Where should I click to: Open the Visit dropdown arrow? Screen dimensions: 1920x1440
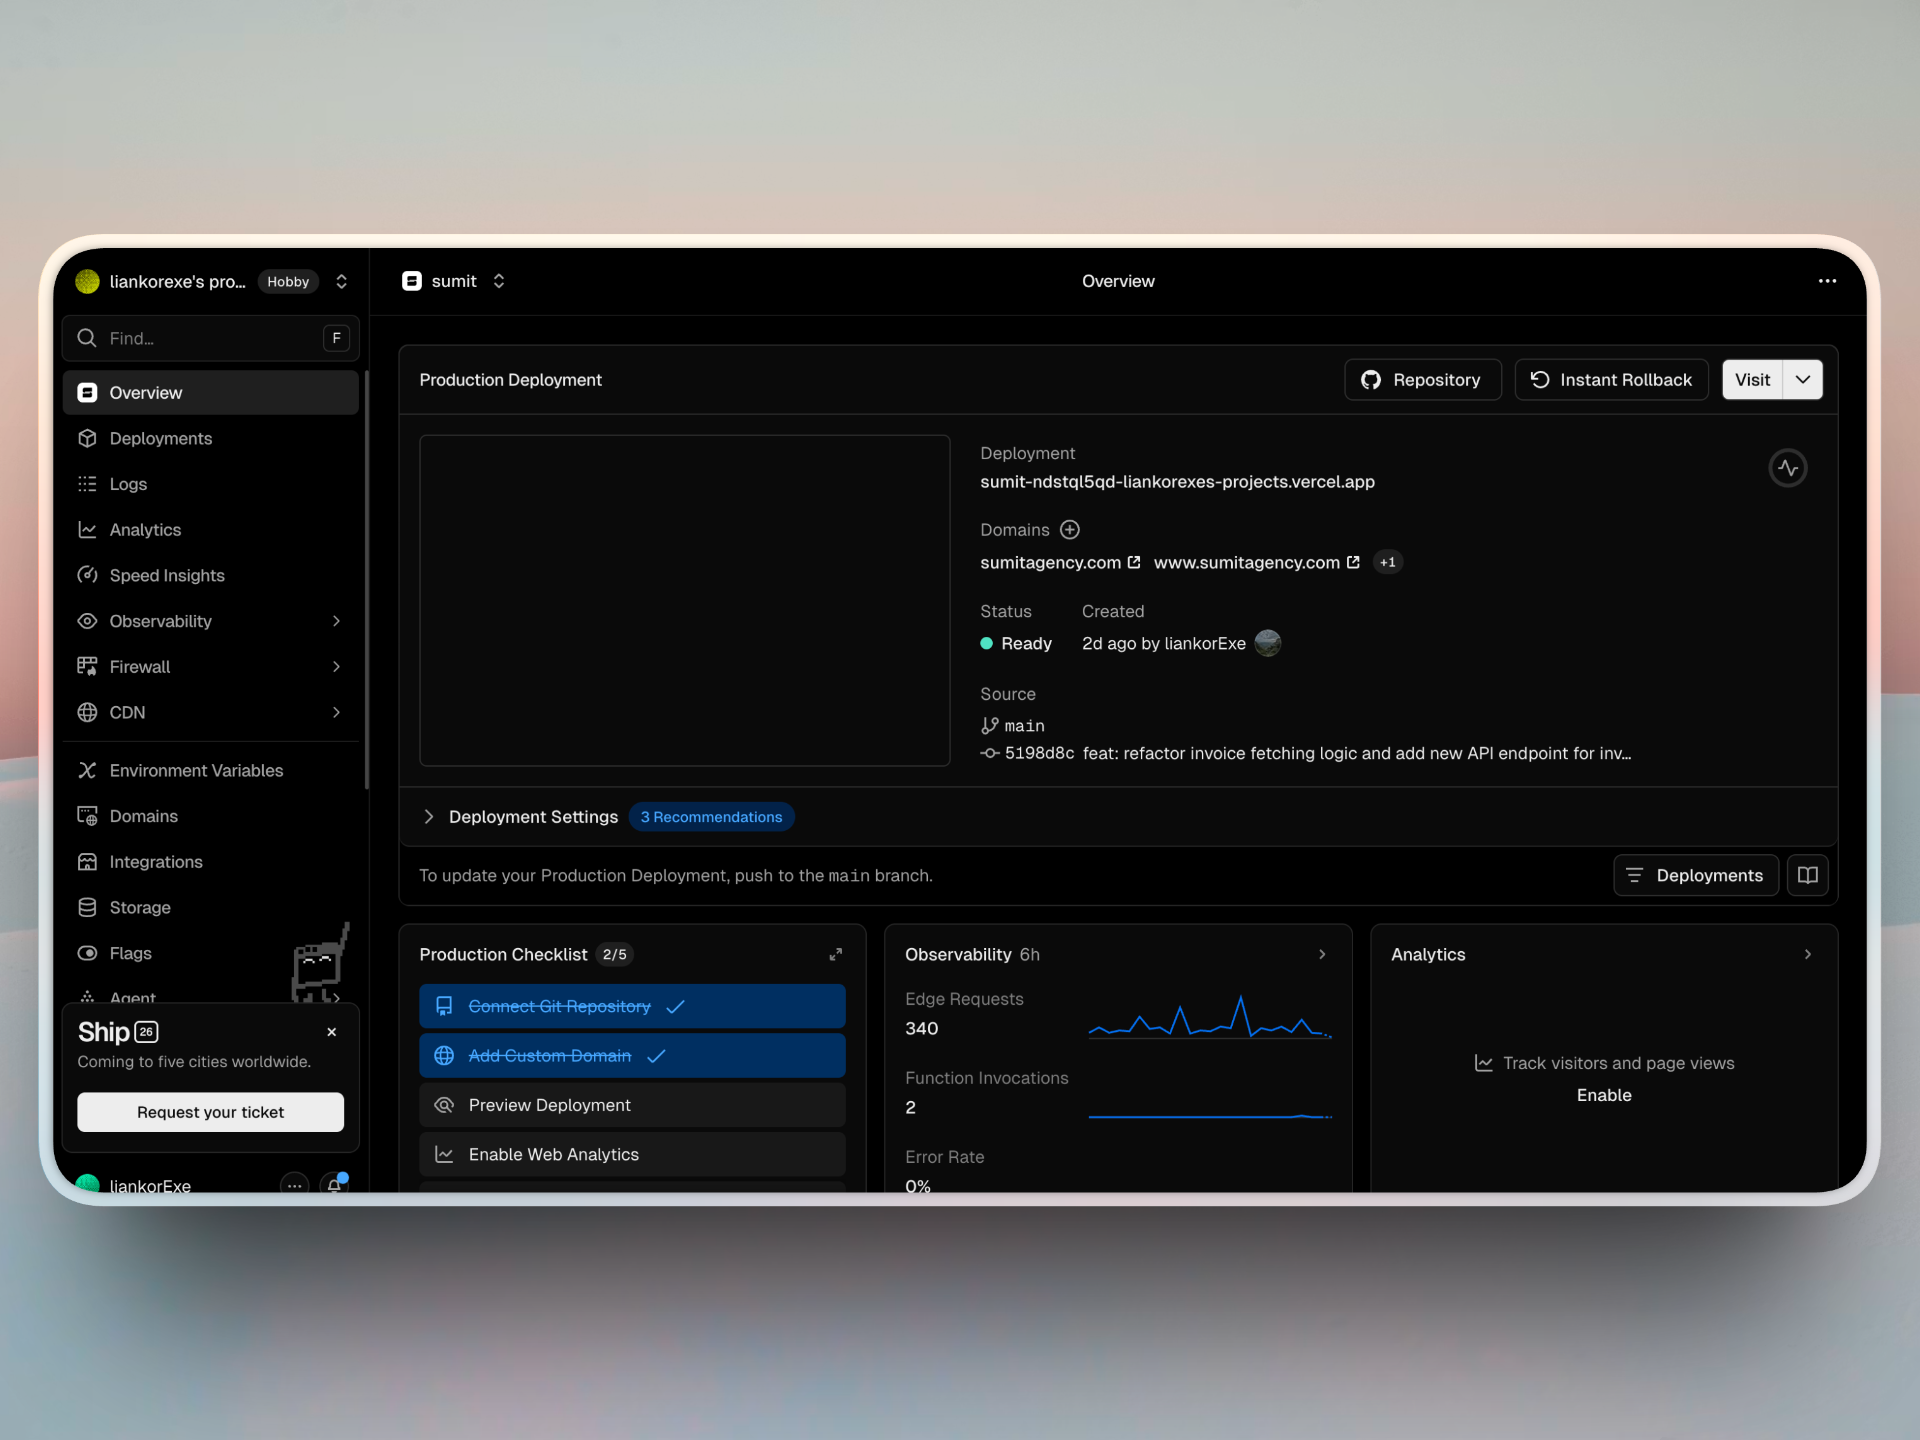point(1803,380)
